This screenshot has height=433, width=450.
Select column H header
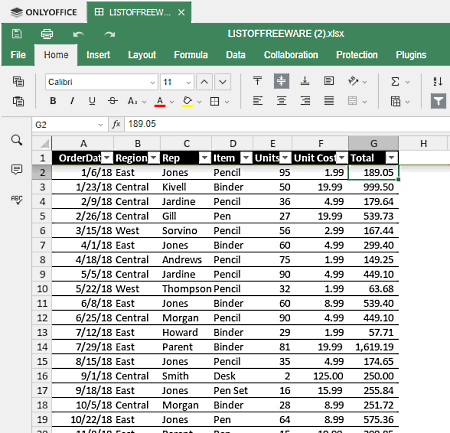click(423, 143)
